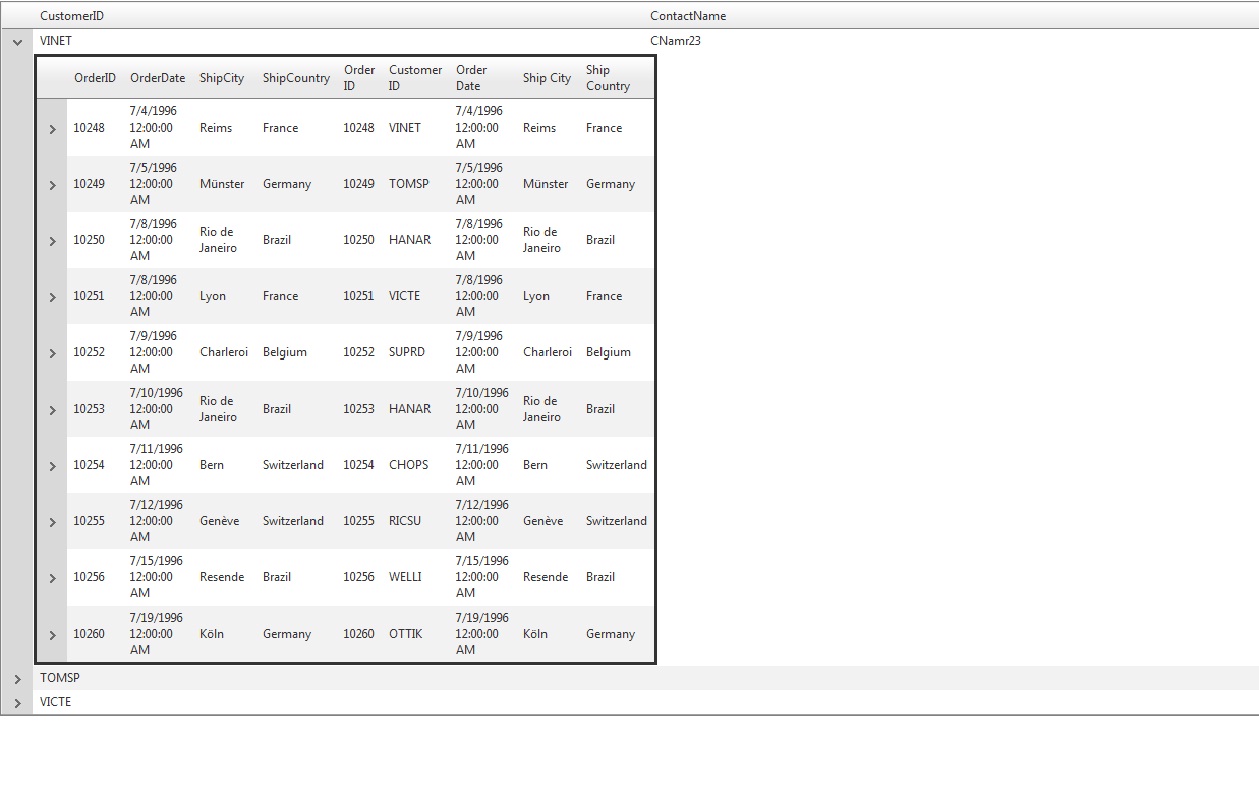The height and width of the screenshot is (812, 1259).
Task: Select the CHOPS customer ID cell
Action: click(409, 465)
